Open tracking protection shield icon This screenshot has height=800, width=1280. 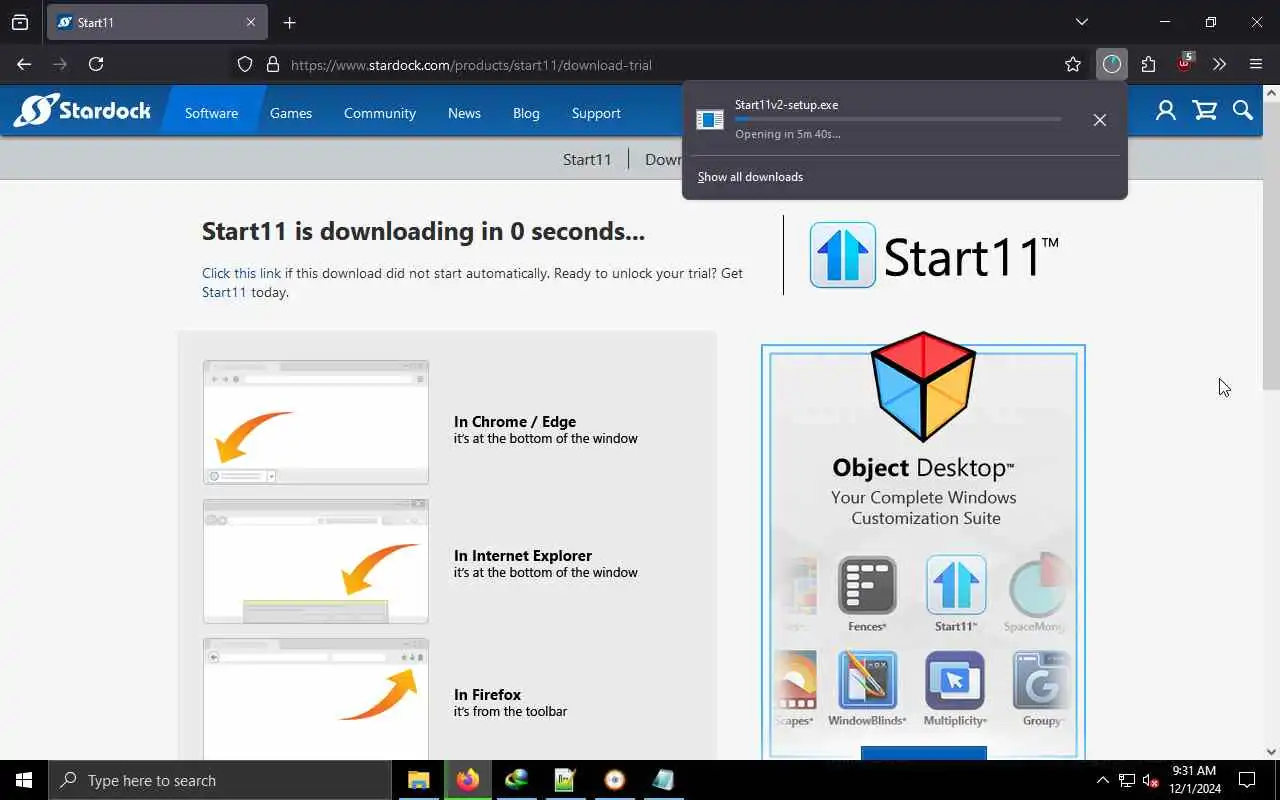[x=245, y=64]
